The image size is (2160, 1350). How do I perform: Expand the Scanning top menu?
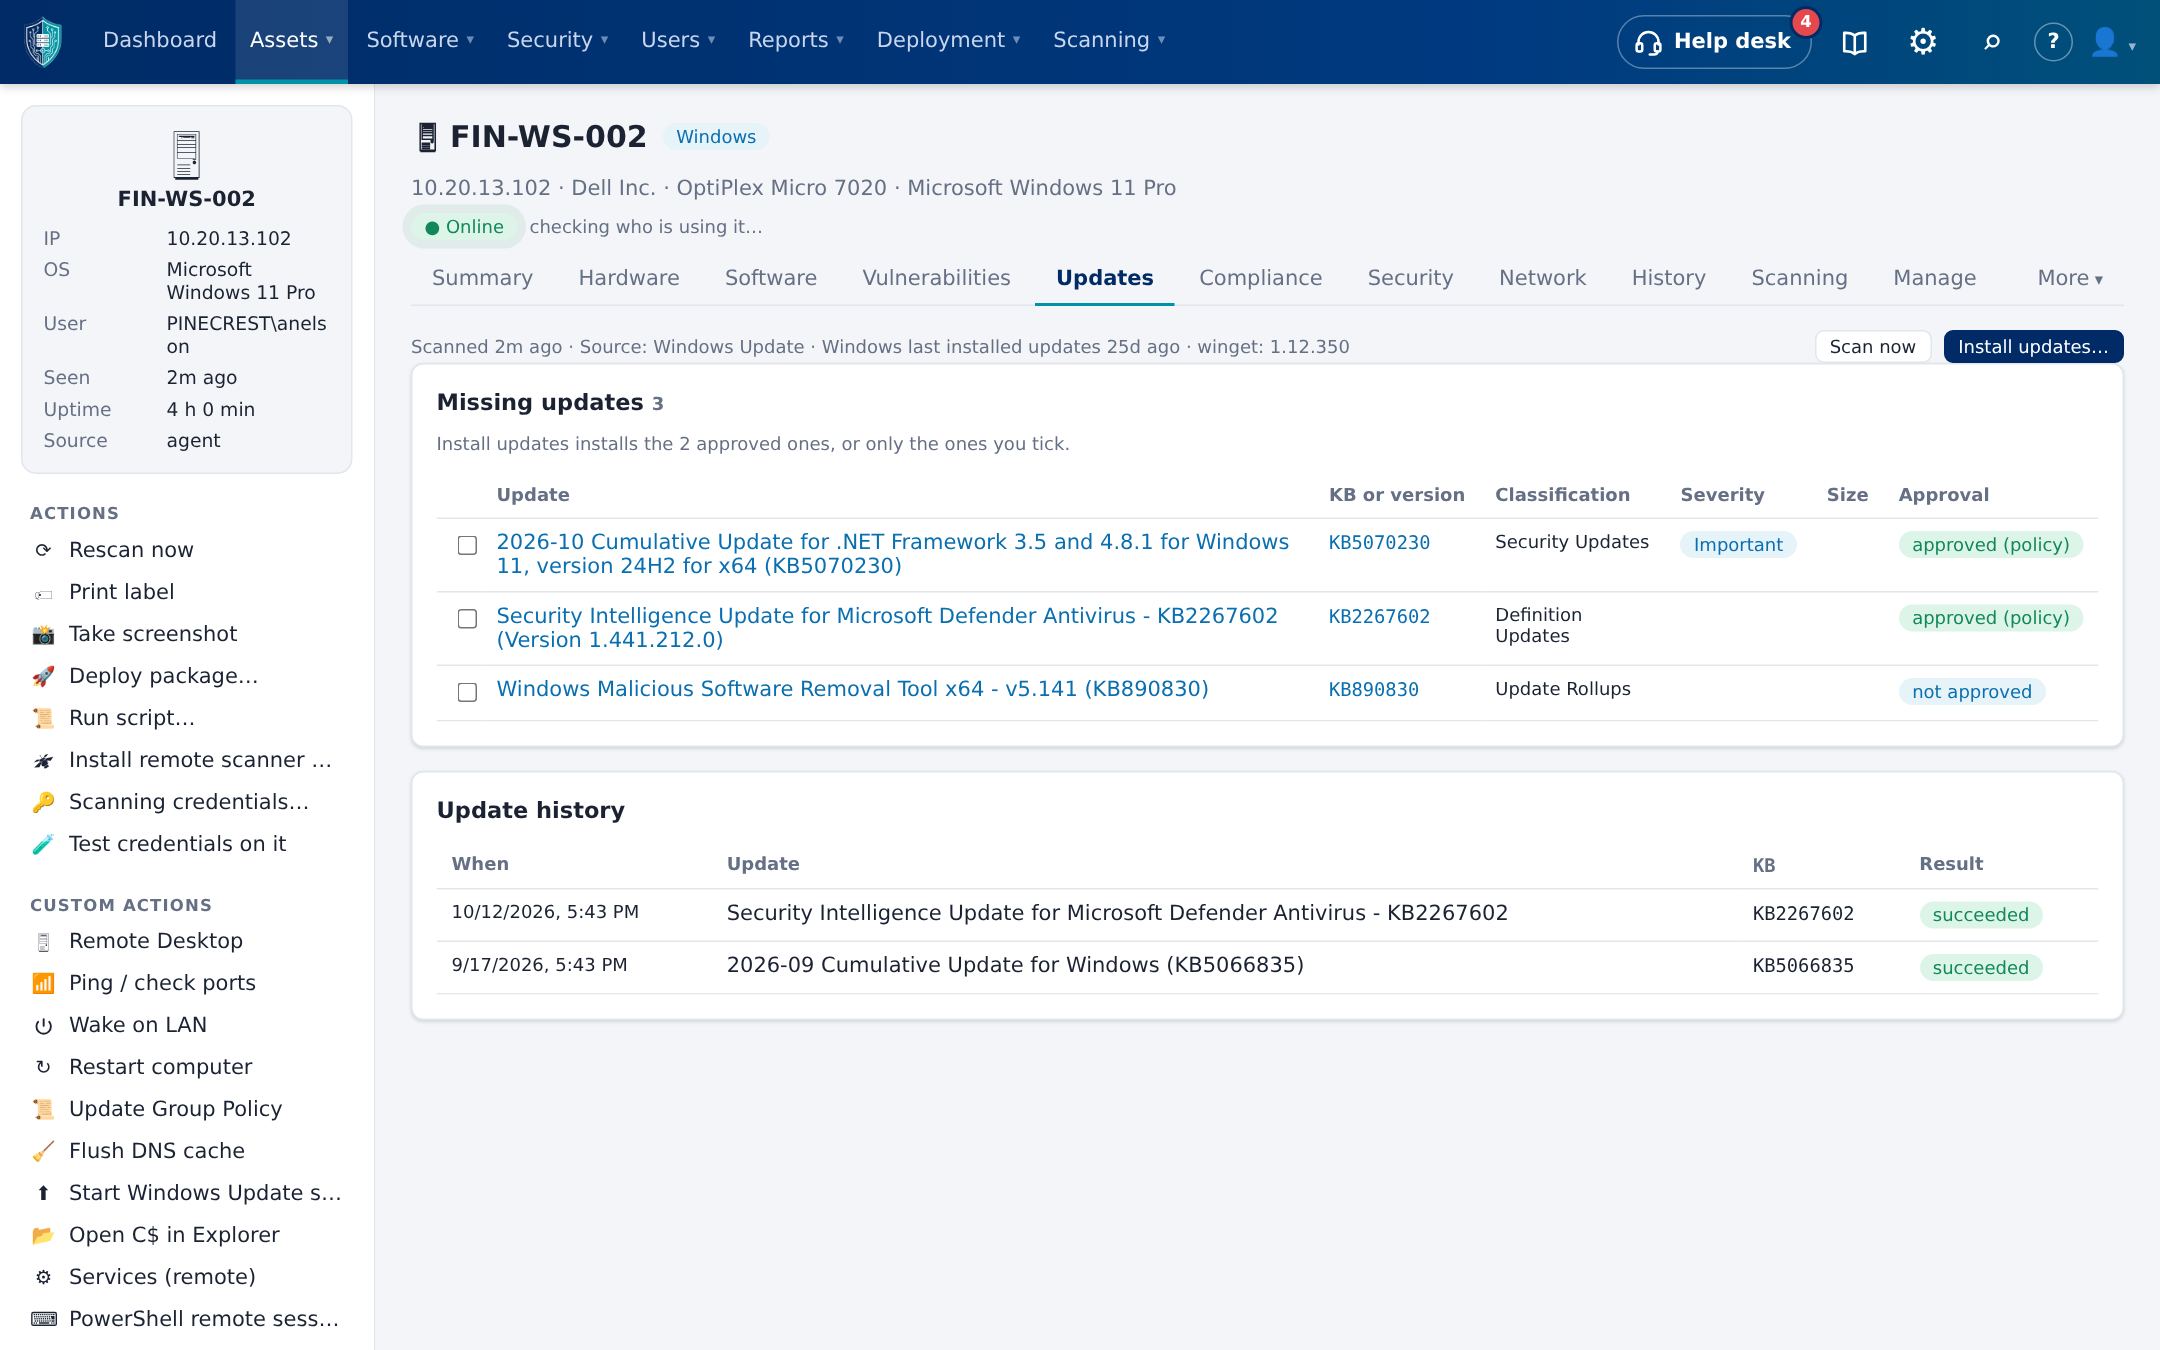tap(1109, 40)
